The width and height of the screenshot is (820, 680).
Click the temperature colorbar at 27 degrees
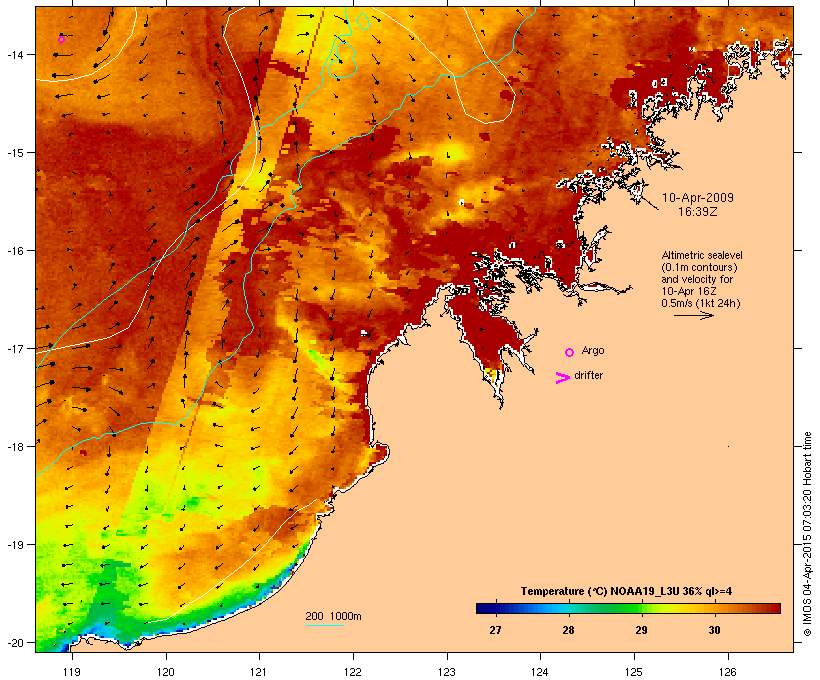(x=495, y=608)
